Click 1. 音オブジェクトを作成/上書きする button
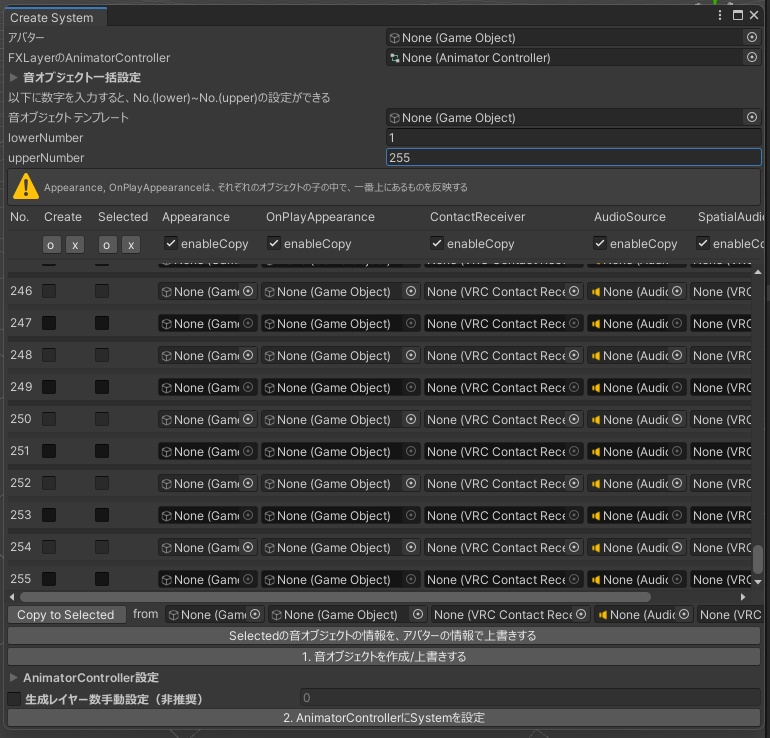This screenshot has width=770, height=738. [x=384, y=656]
